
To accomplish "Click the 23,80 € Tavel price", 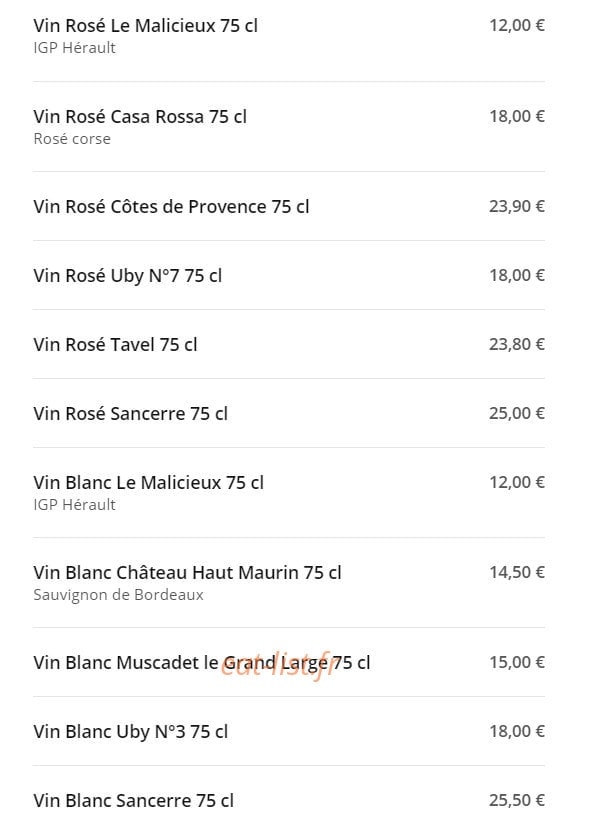I will click(x=517, y=344).
